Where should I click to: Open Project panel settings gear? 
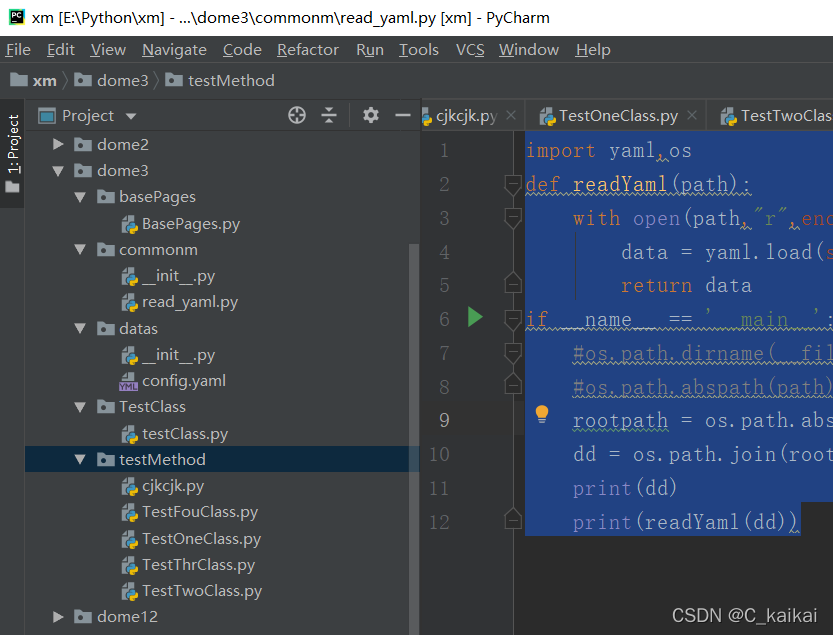(370, 115)
